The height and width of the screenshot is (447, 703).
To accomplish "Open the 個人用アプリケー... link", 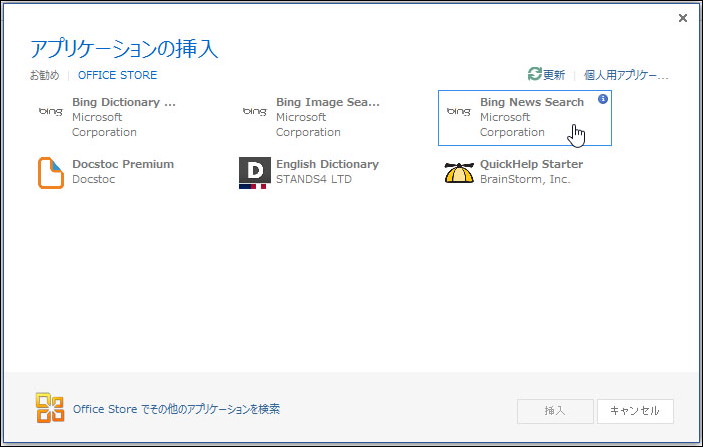I will click(626, 75).
